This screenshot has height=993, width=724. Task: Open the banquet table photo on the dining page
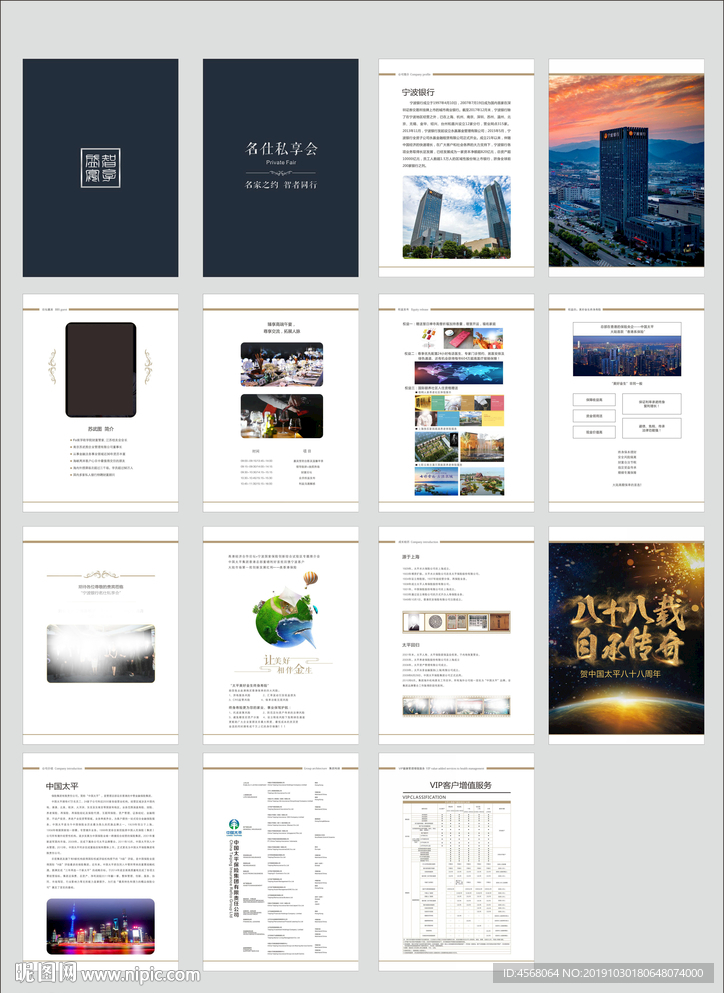pyautogui.click(x=282, y=364)
